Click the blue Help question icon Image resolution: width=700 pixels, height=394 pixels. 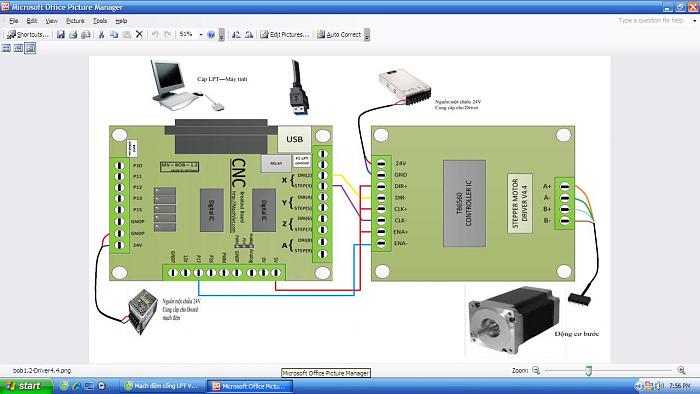[211, 34]
